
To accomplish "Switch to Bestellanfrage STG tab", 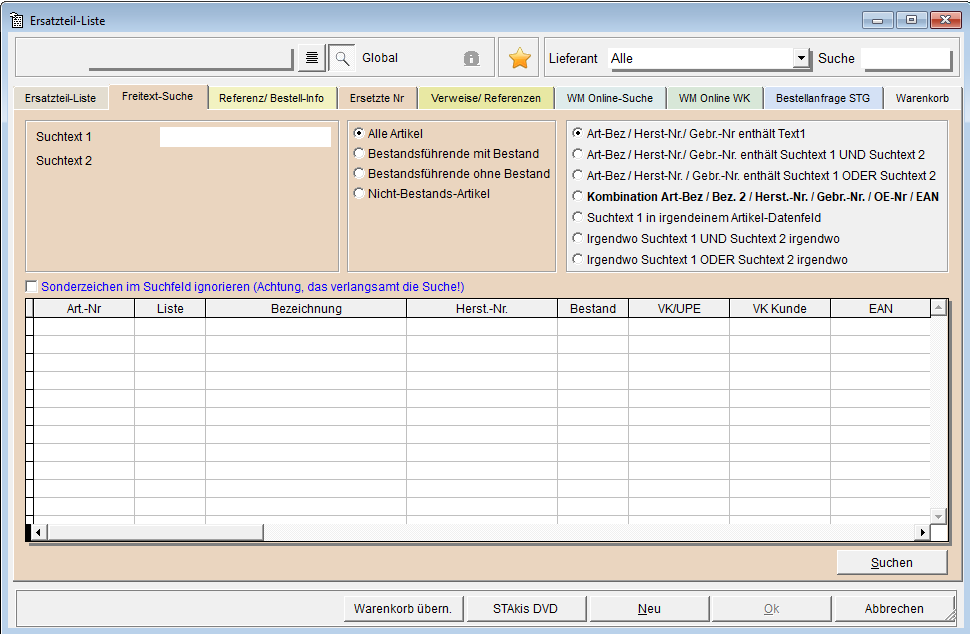I will 823,98.
